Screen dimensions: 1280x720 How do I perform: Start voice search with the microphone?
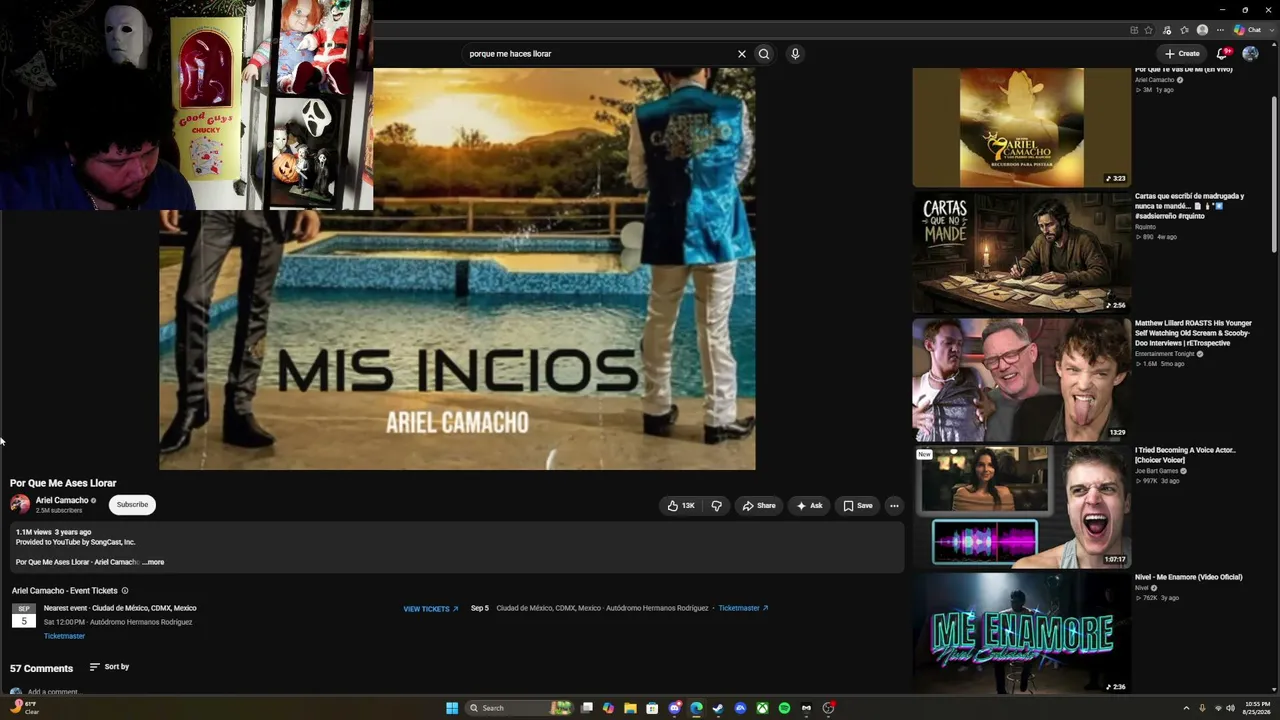click(795, 54)
